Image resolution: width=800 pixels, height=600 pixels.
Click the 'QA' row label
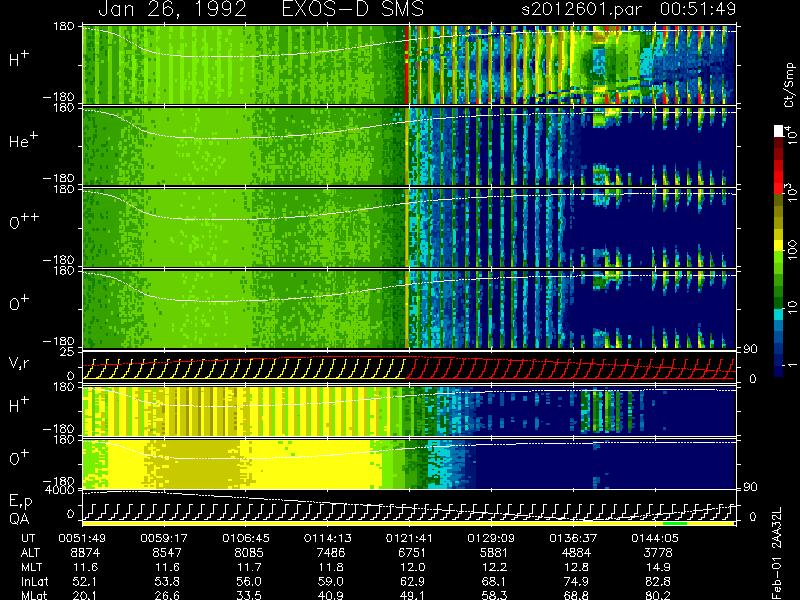19,518
